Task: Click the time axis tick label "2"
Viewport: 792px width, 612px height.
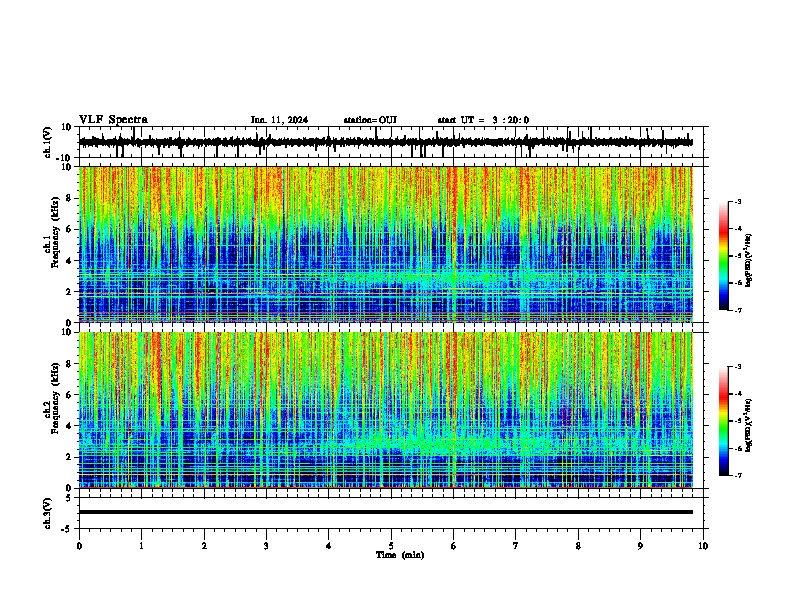Action: tap(204, 546)
